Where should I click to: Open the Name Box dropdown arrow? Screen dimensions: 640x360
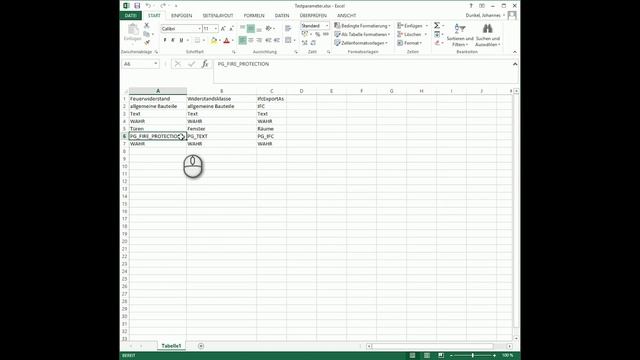(156, 64)
